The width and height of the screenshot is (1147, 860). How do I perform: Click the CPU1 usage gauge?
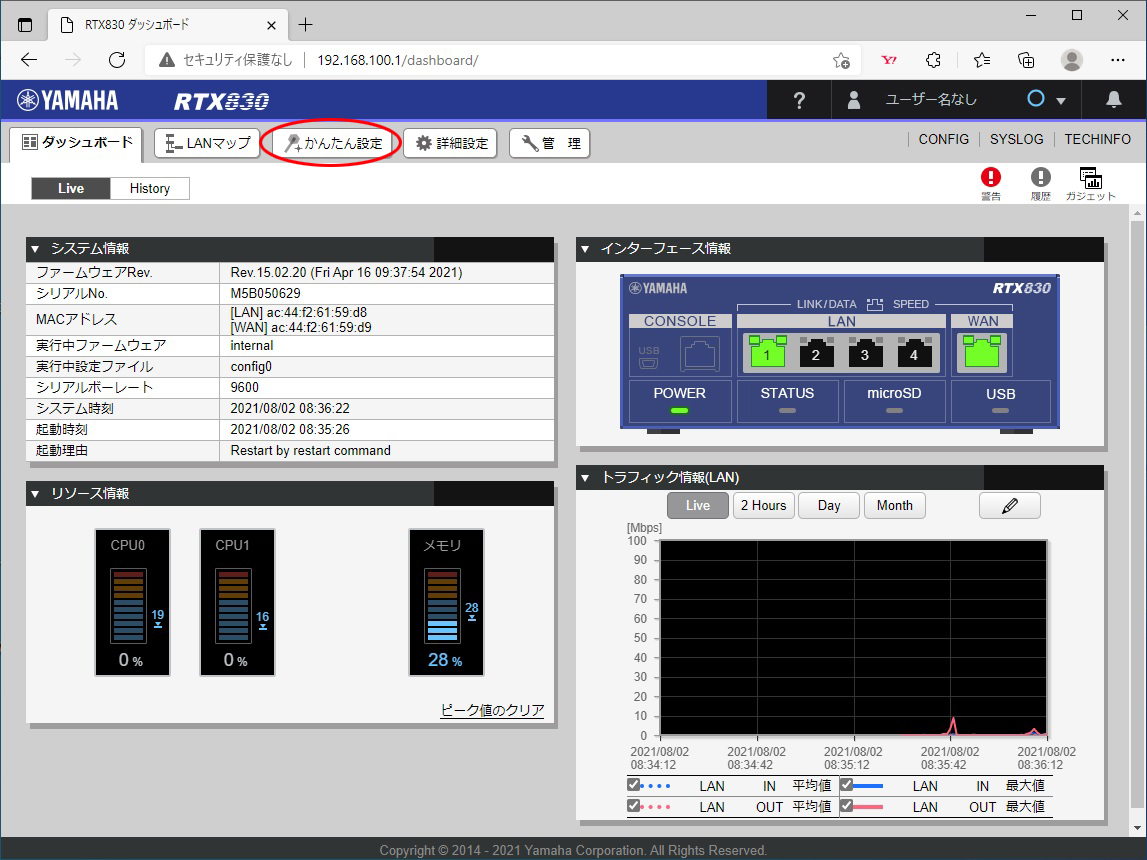(237, 602)
